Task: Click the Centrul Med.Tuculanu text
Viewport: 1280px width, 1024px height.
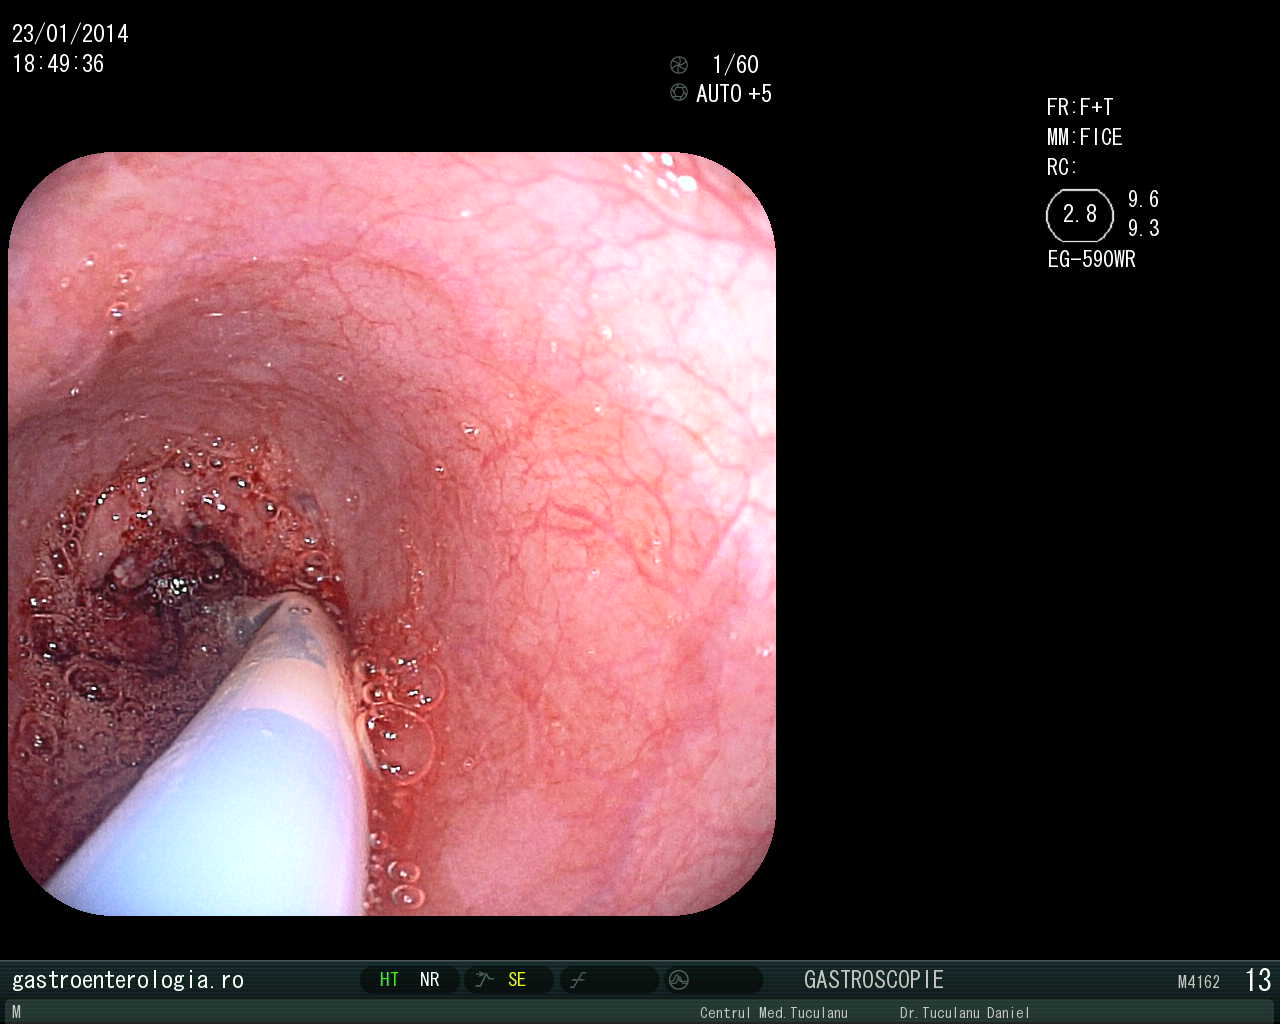Action: coord(774,1013)
